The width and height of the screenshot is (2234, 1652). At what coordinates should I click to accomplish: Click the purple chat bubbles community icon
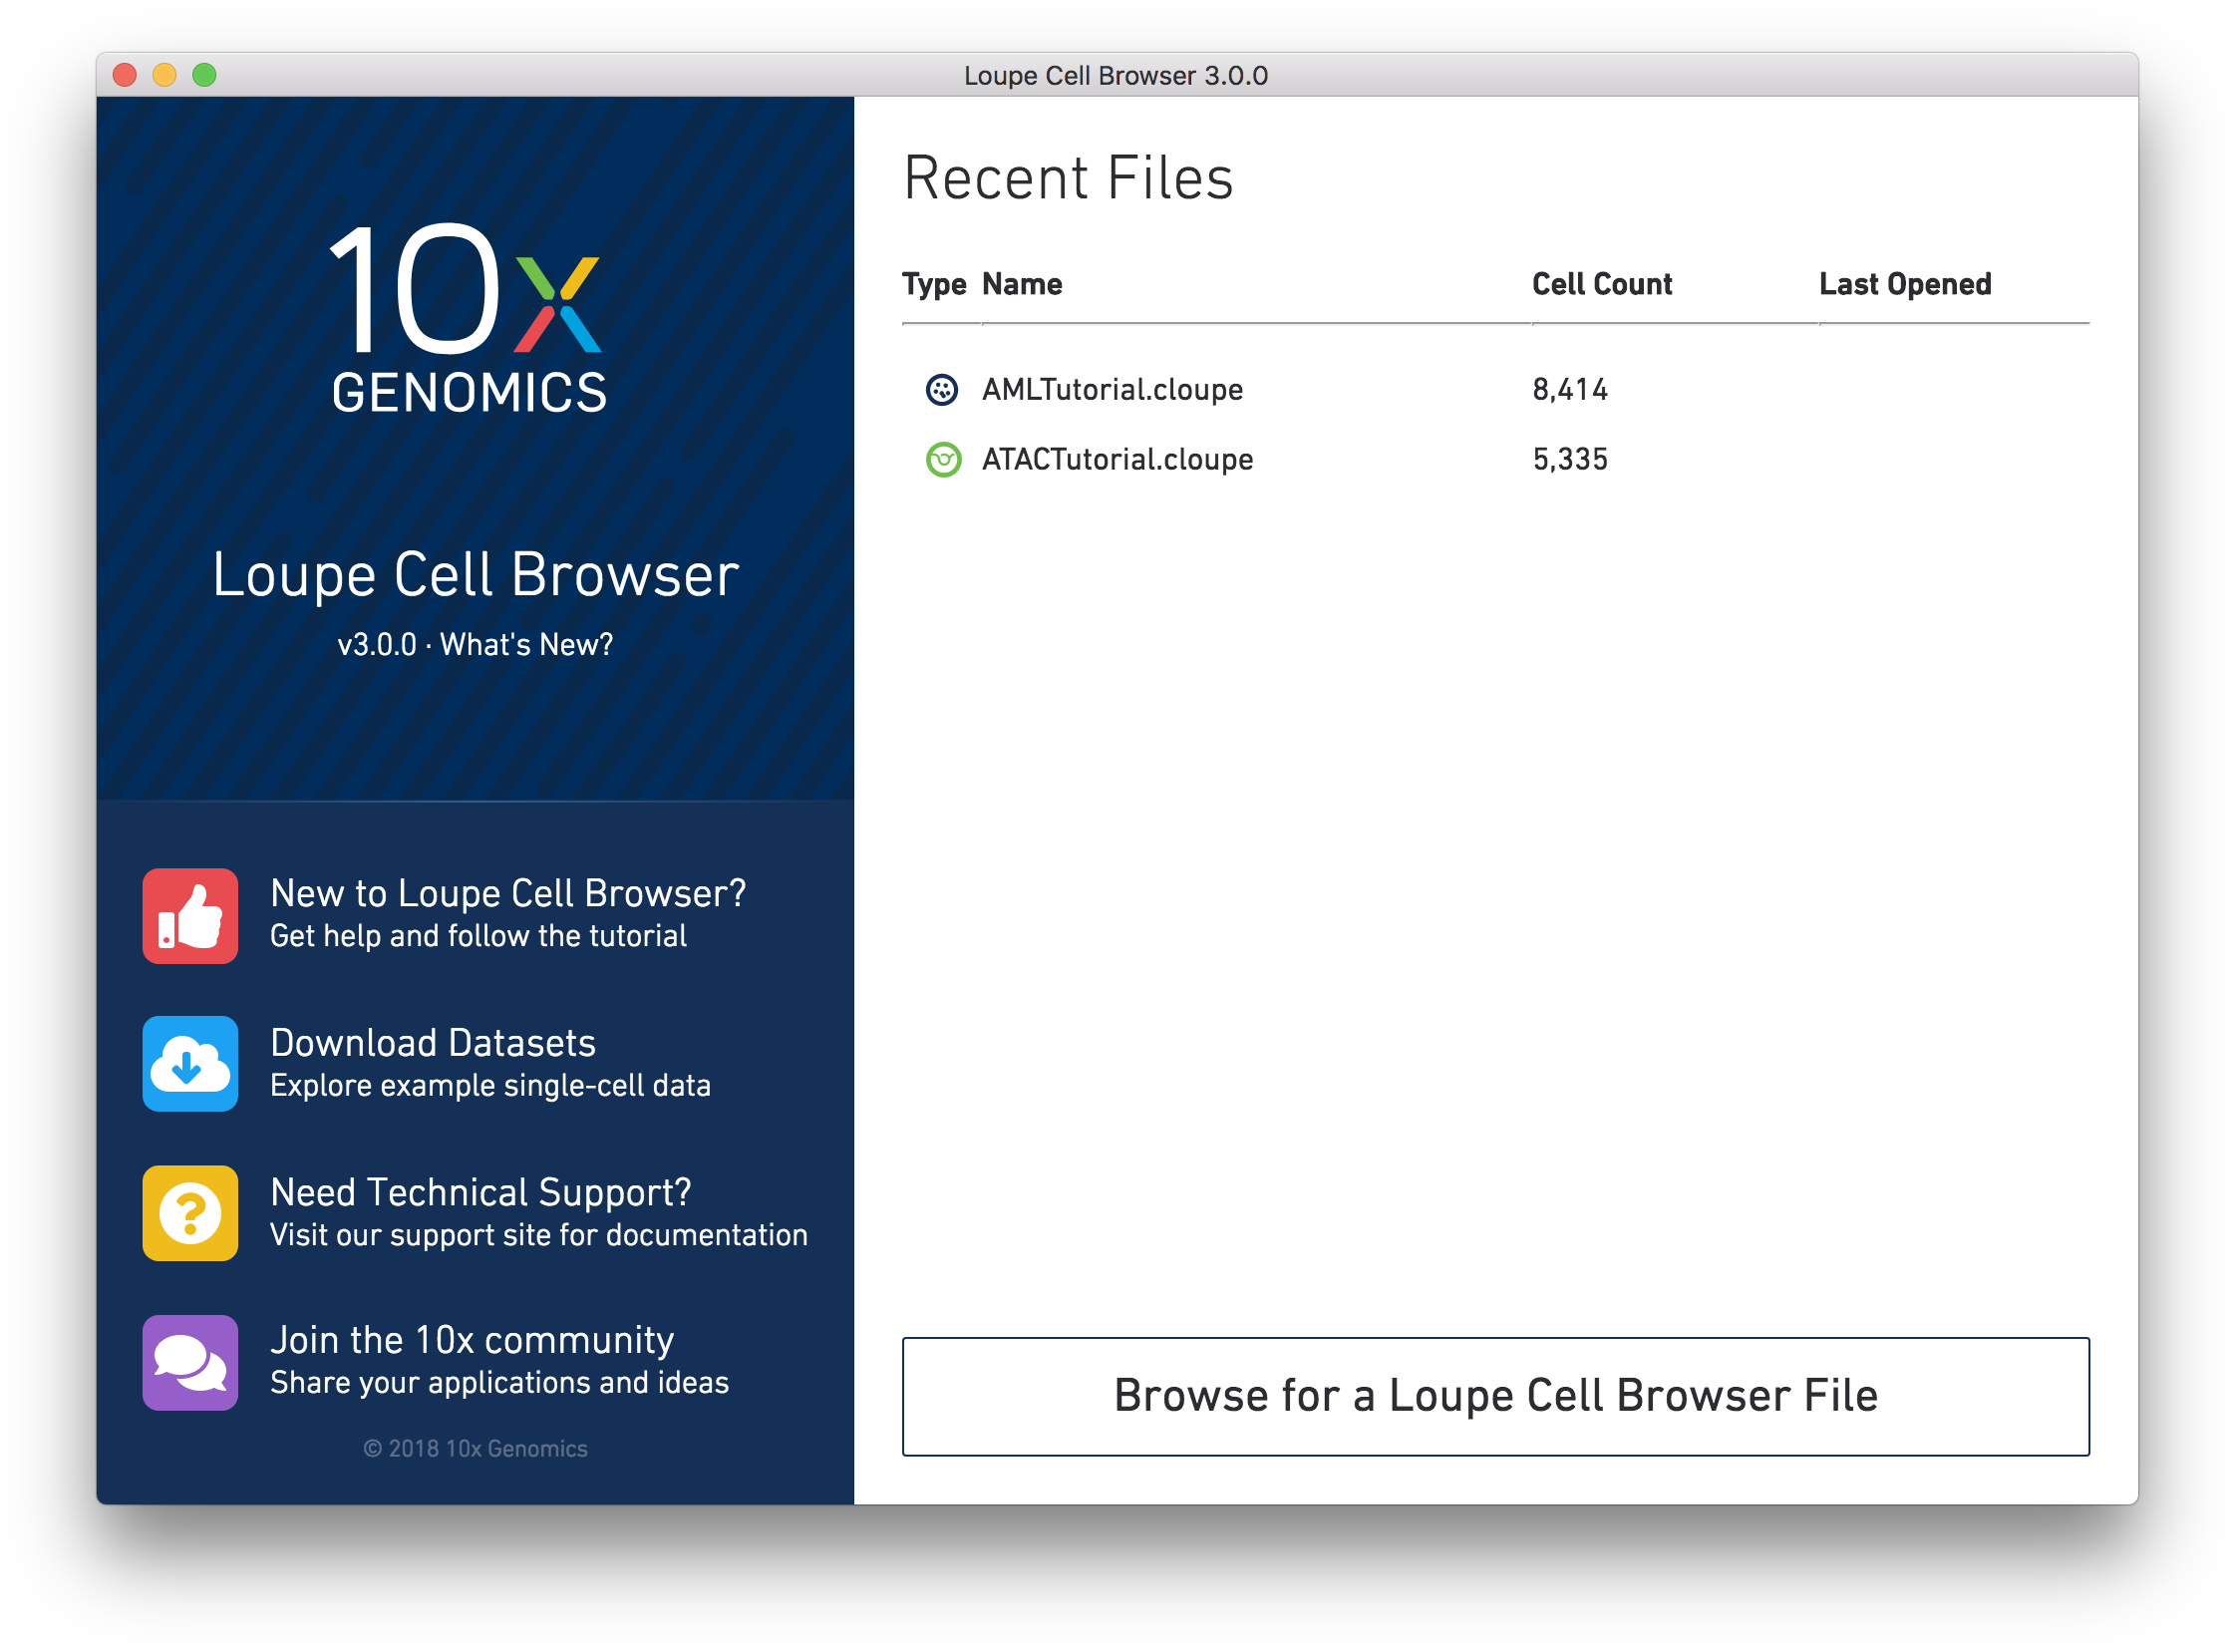point(190,1362)
